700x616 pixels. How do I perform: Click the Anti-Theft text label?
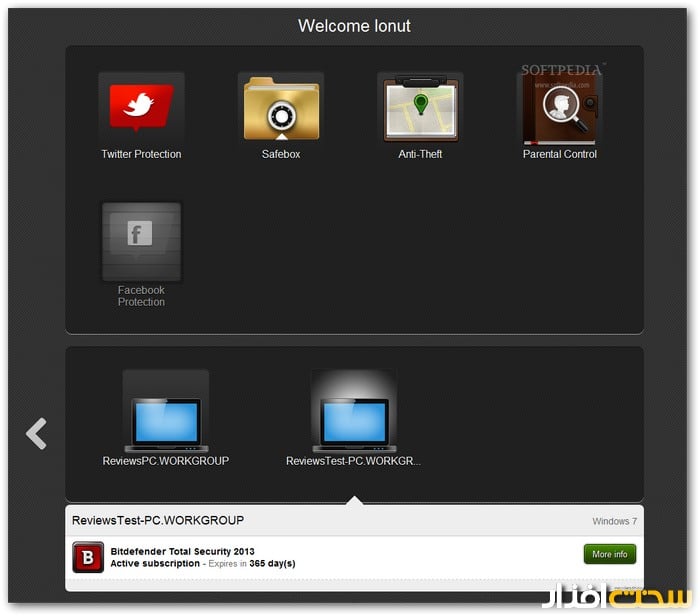coord(420,155)
